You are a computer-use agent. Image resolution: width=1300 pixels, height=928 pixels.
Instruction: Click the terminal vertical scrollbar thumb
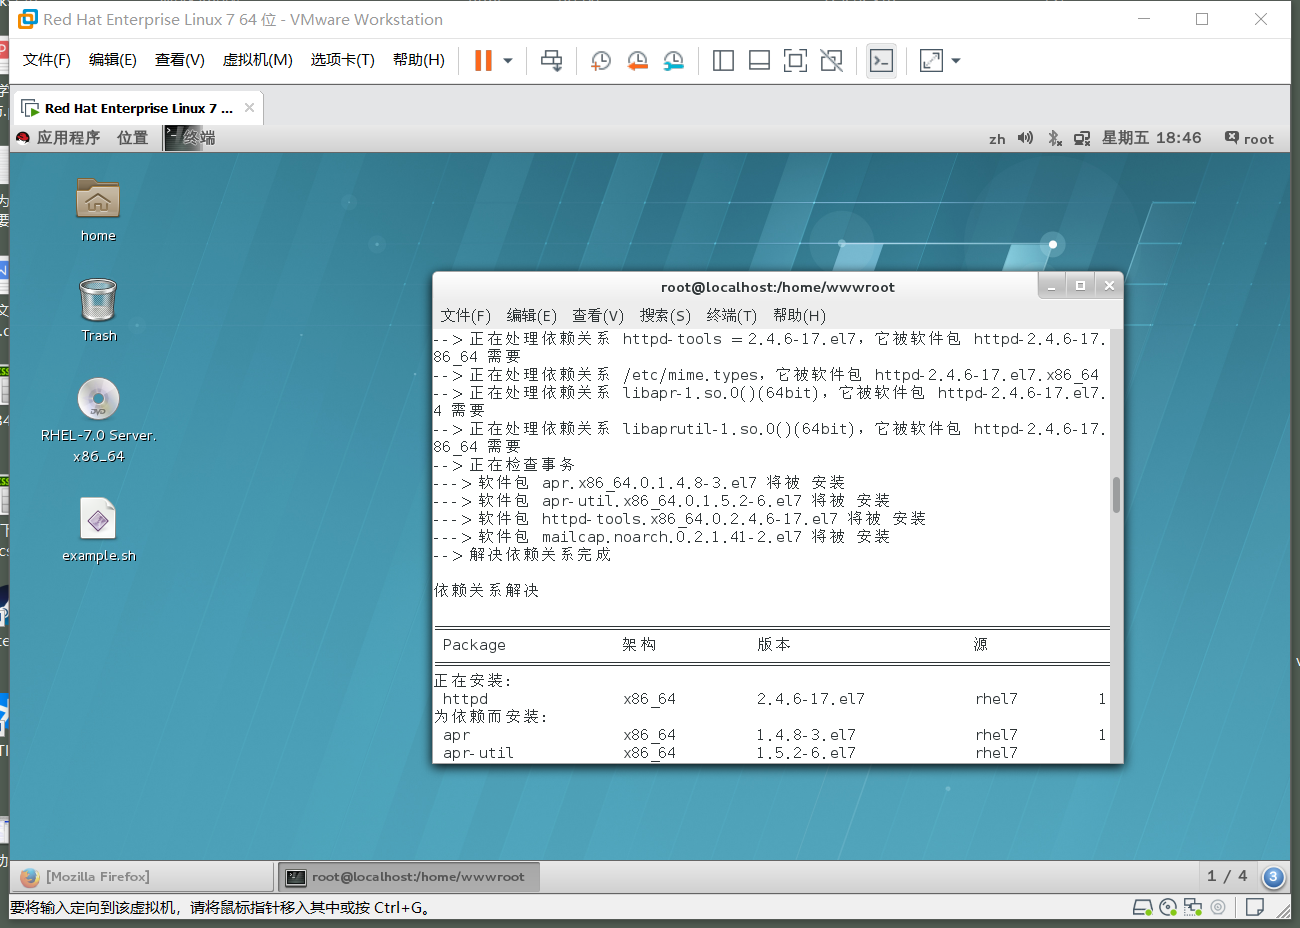(x=1116, y=495)
